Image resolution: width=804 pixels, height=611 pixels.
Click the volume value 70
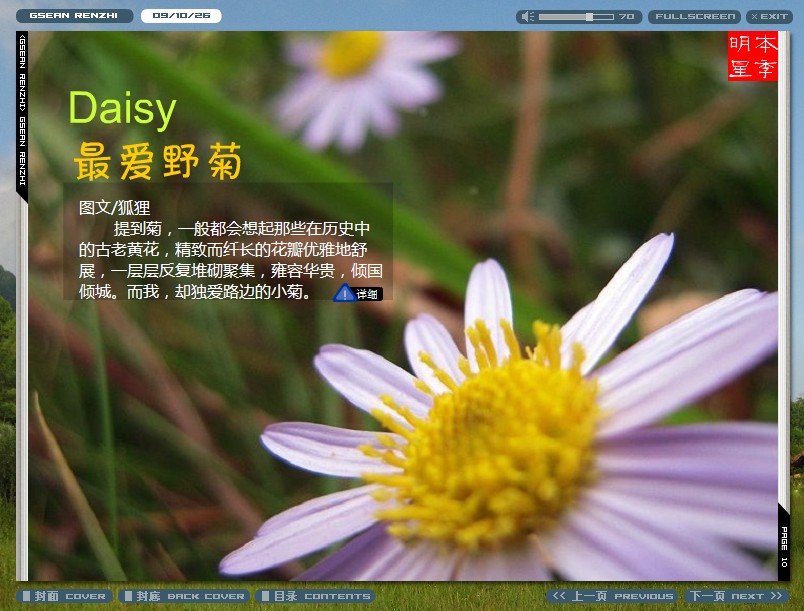point(626,16)
